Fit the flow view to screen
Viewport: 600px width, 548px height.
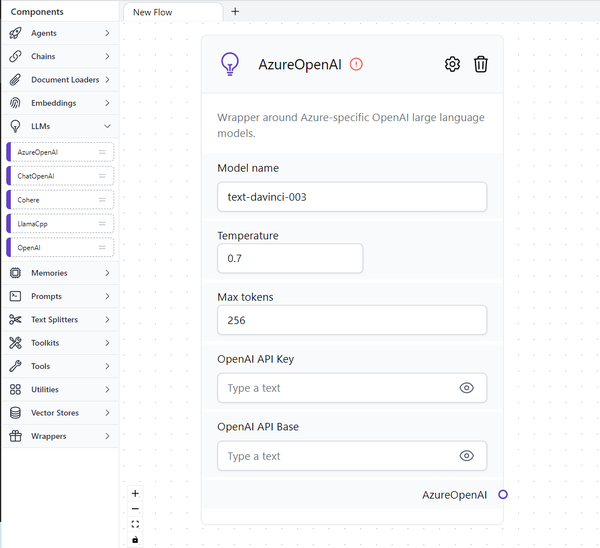pos(135,524)
